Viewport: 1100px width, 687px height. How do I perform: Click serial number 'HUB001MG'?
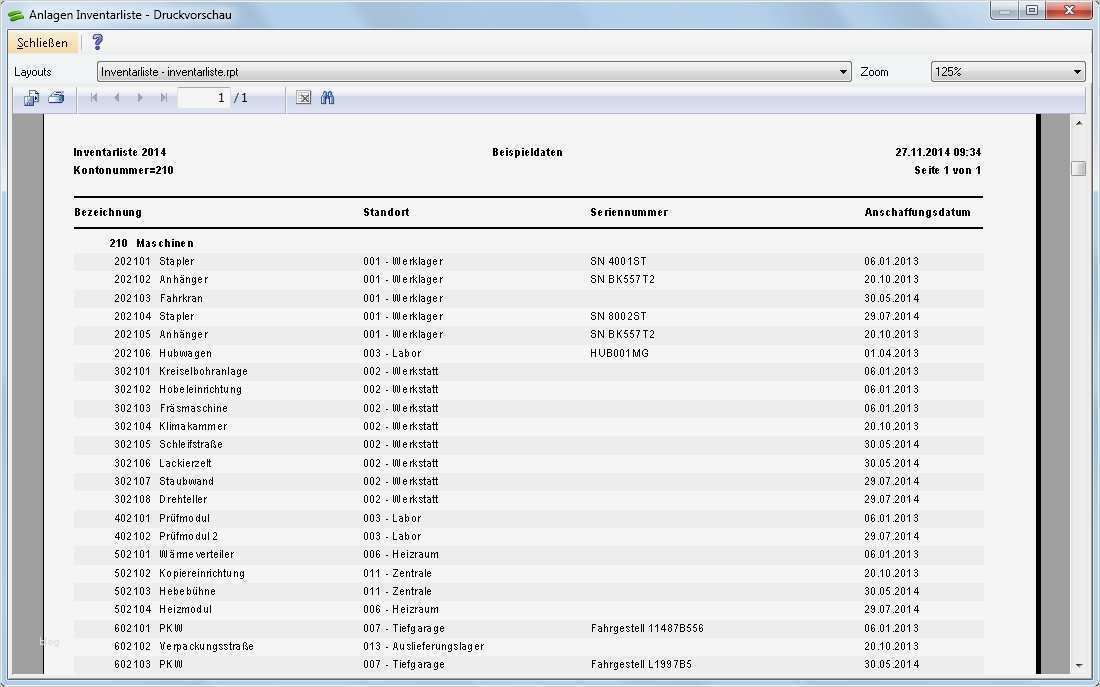click(x=619, y=353)
